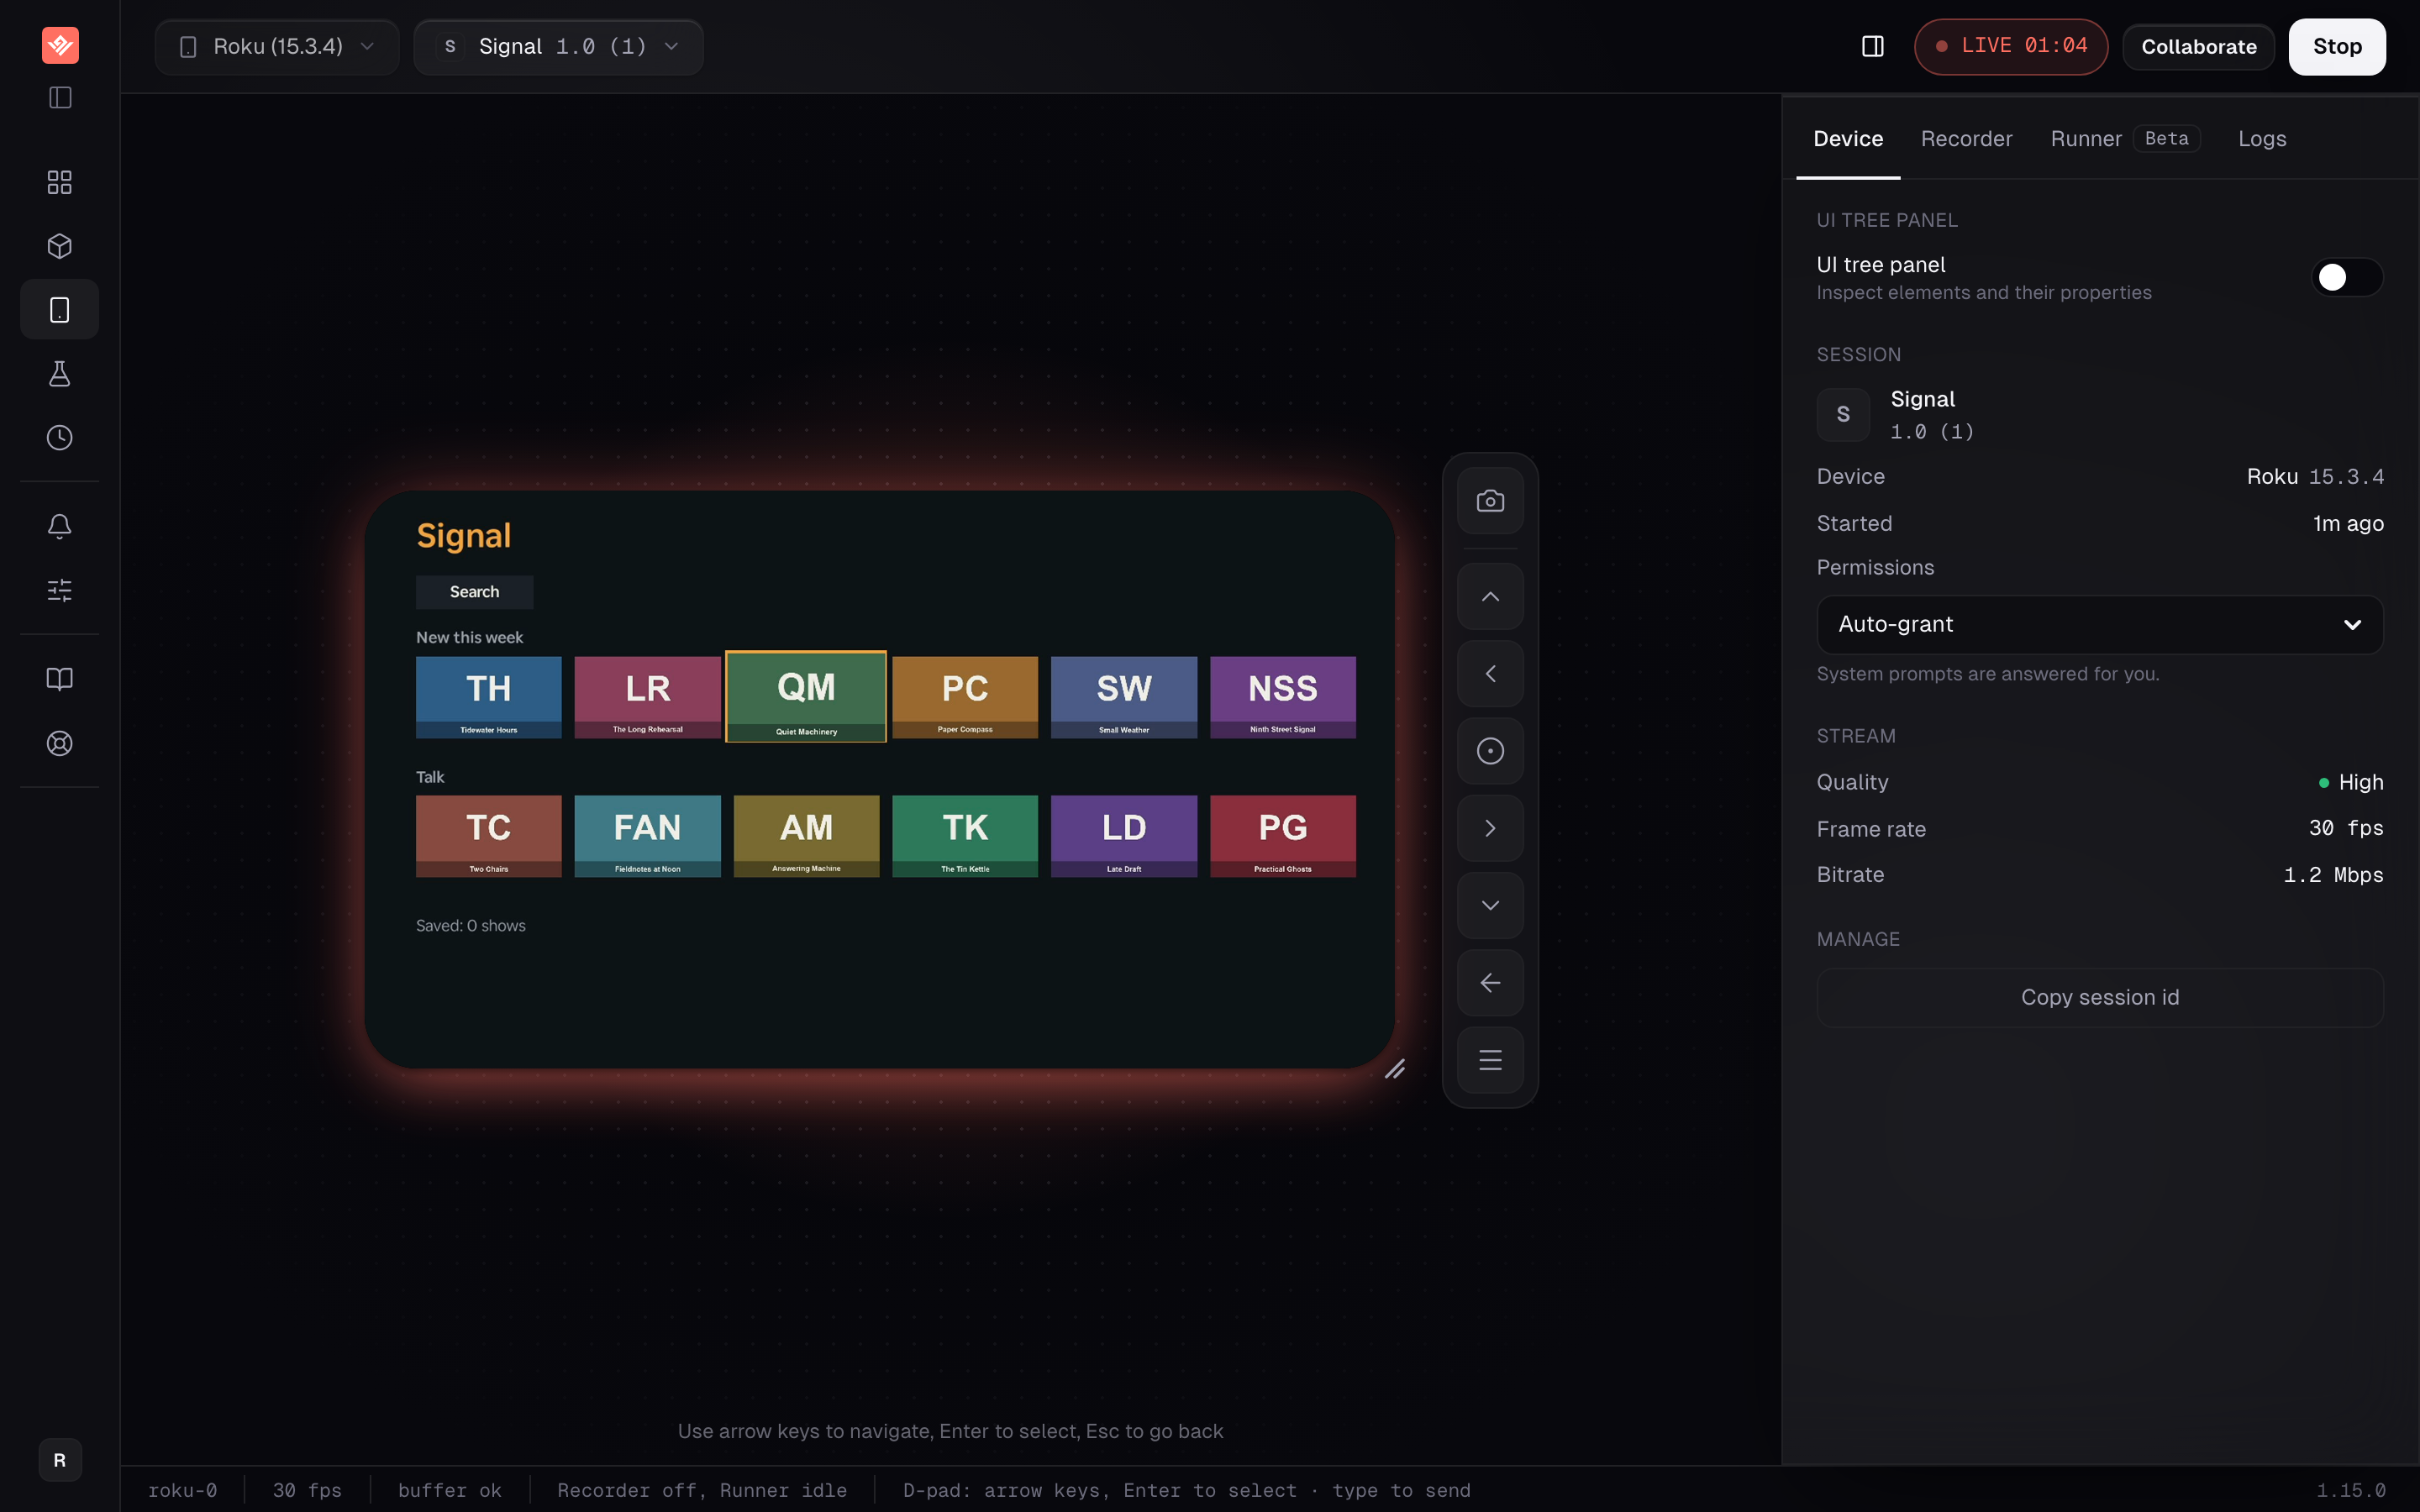Screen dimensions: 2420x1512
Task: Open the settings sliders icon
Action: [60, 590]
